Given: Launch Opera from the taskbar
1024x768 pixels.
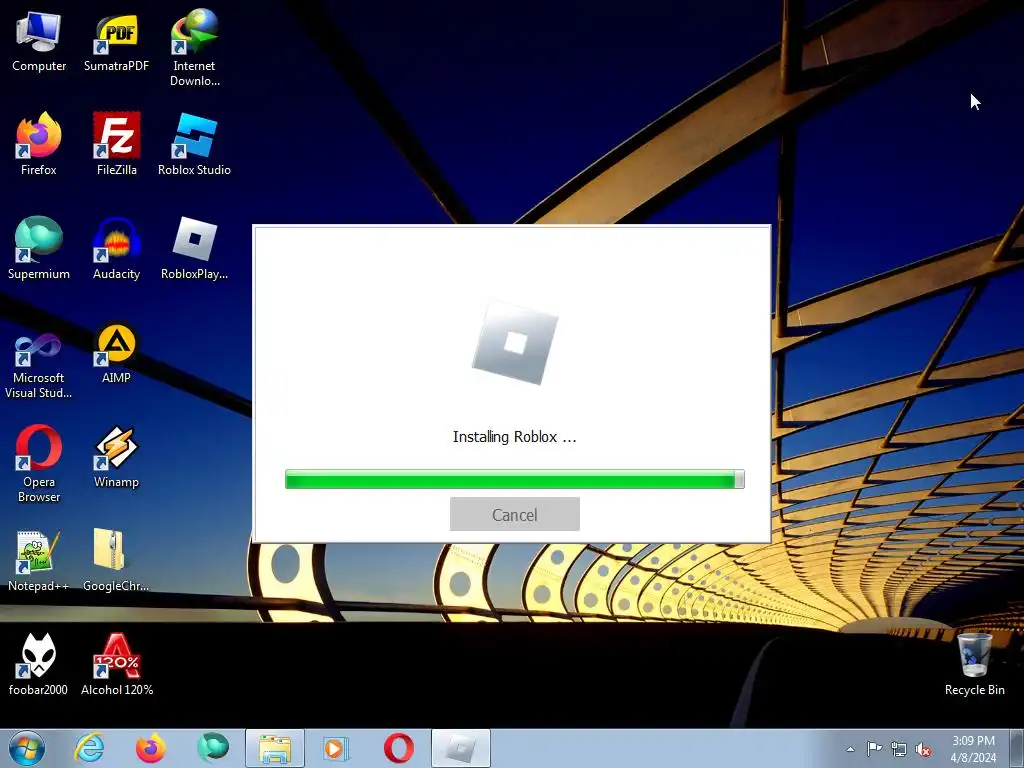Looking at the screenshot, I should coord(398,748).
